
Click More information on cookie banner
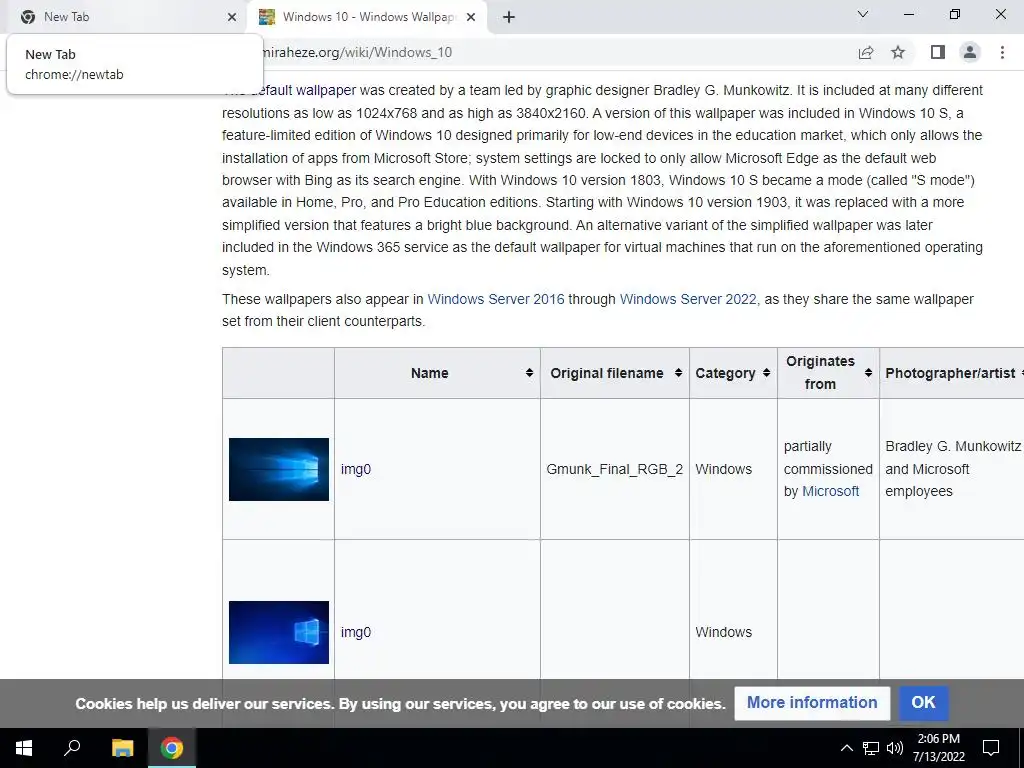(812, 703)
